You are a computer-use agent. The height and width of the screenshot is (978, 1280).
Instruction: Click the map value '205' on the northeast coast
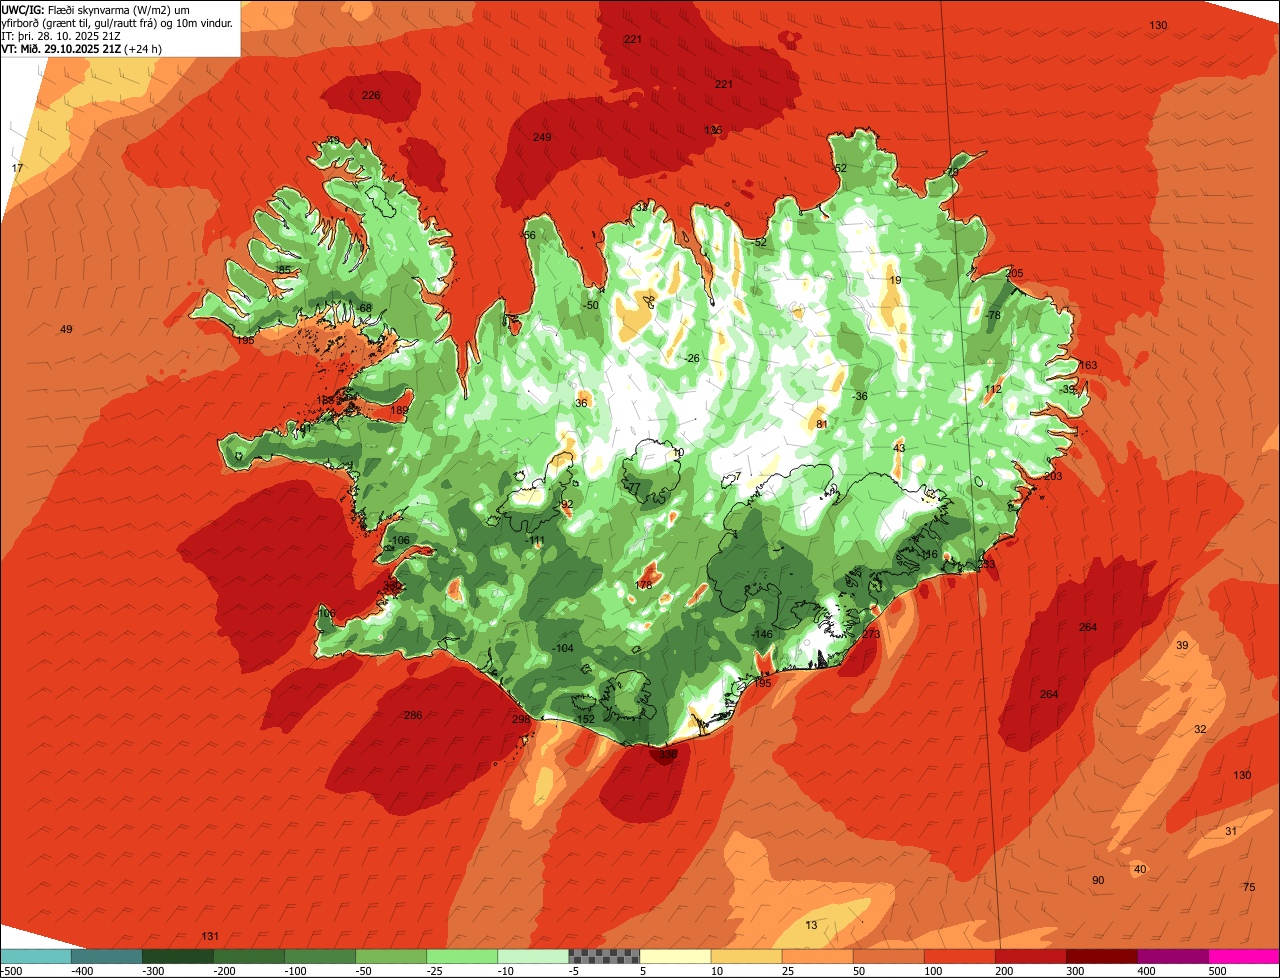(x=1014, y=273)
